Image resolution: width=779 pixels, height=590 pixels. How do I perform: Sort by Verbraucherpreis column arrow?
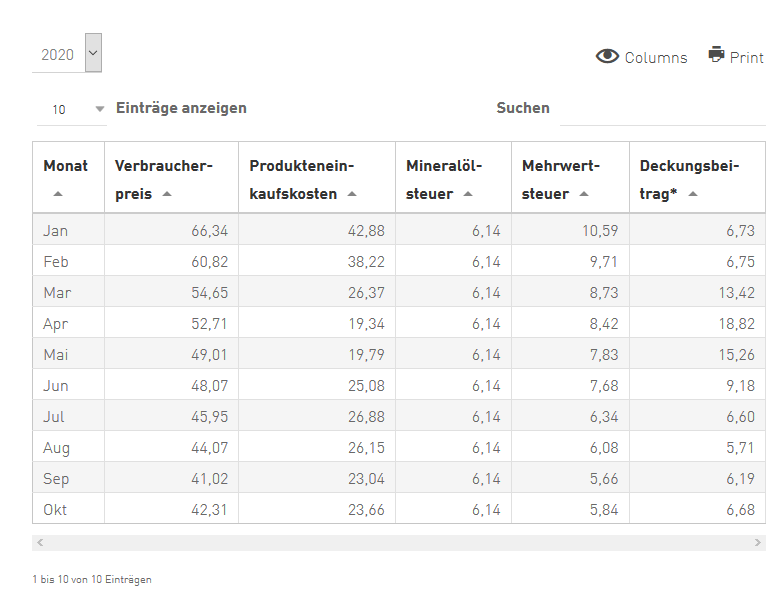(x=167, y=194)
